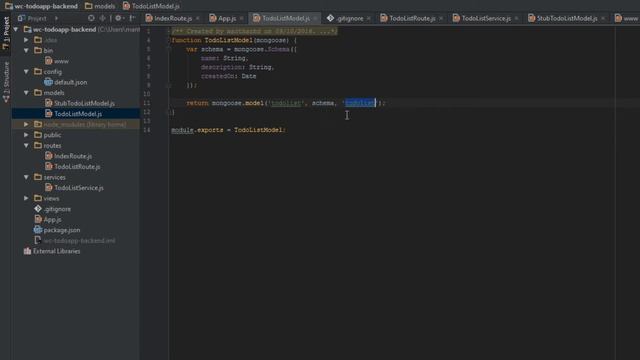Select TodoListRoute.js in the routes folder
The height and width of the screenshot is (360, 640).
point(73,167)
